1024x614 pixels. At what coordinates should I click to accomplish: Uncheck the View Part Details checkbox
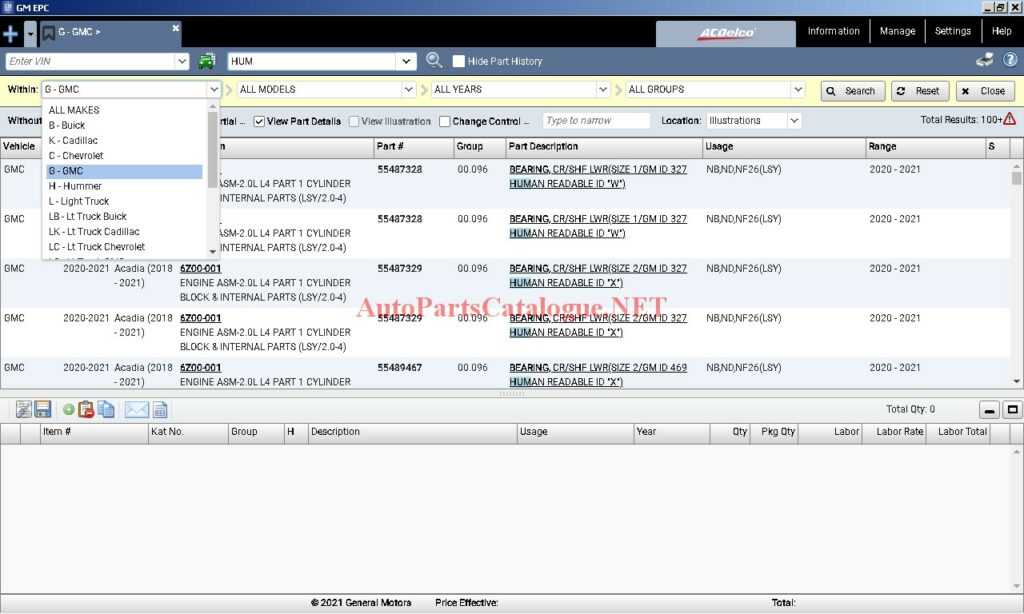point(258,121)
